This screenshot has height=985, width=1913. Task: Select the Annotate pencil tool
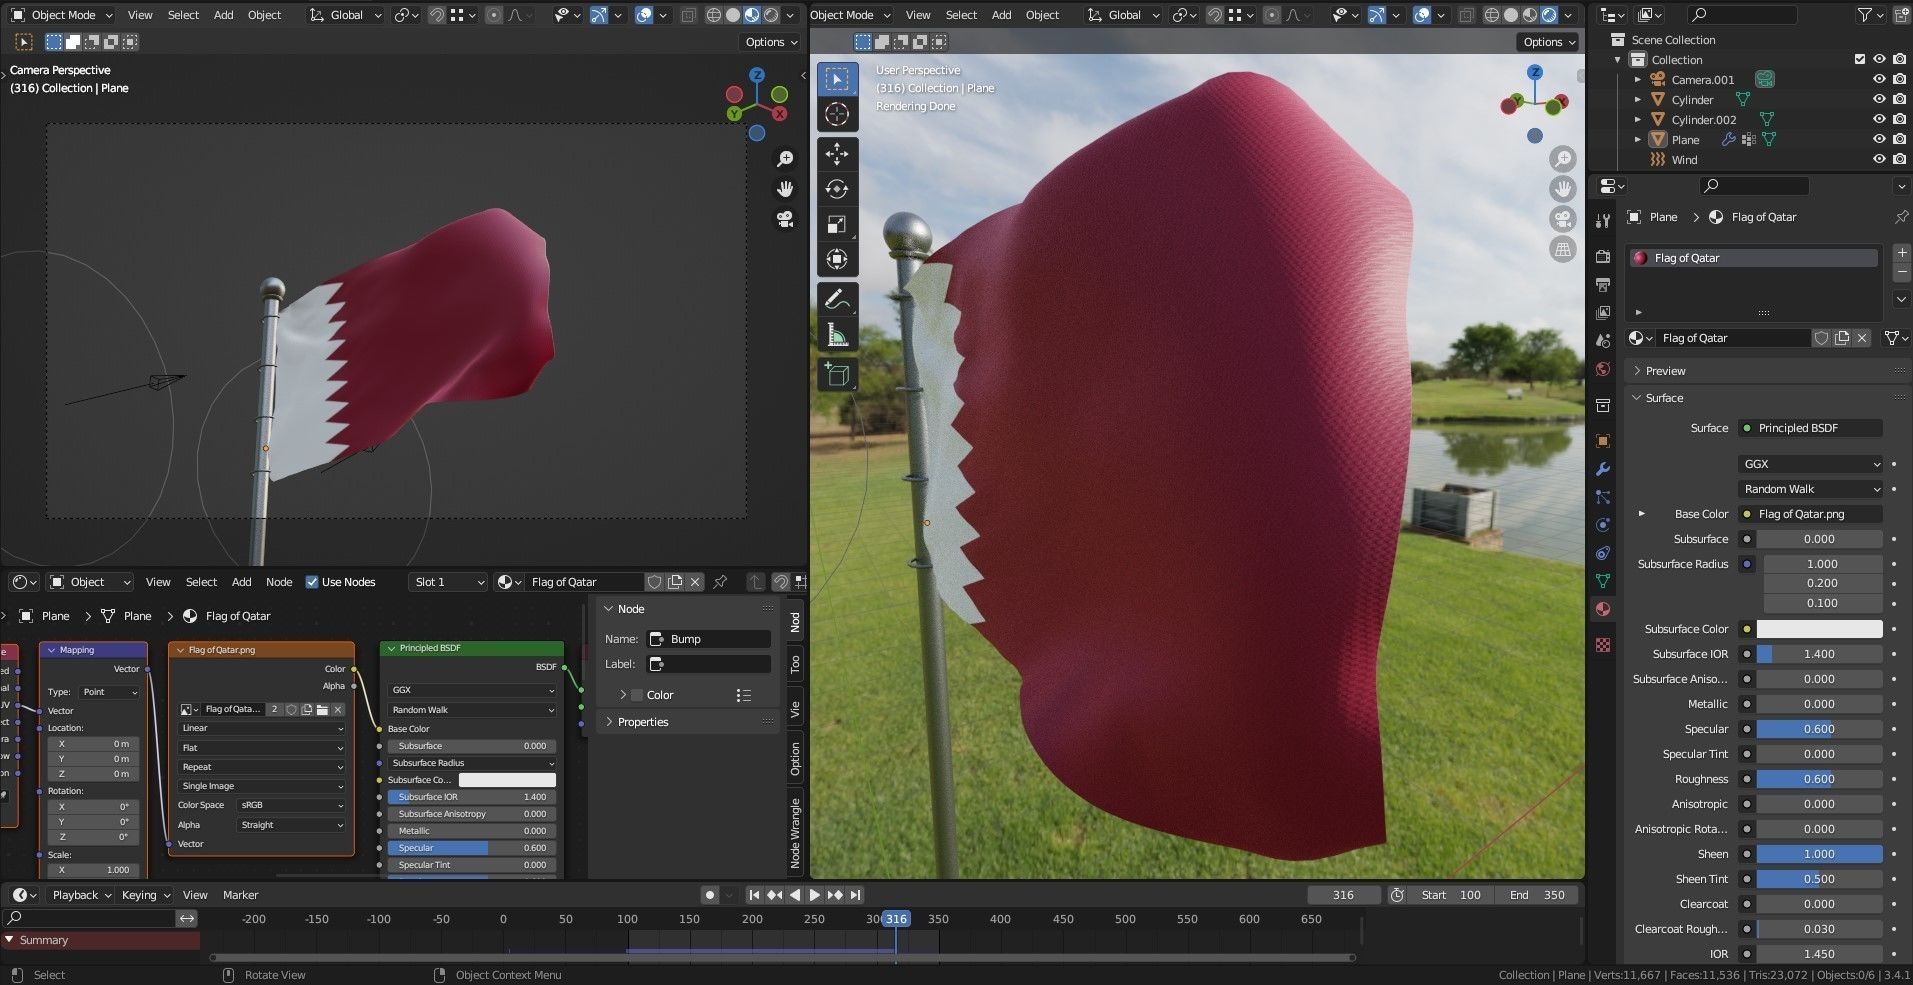837,299
